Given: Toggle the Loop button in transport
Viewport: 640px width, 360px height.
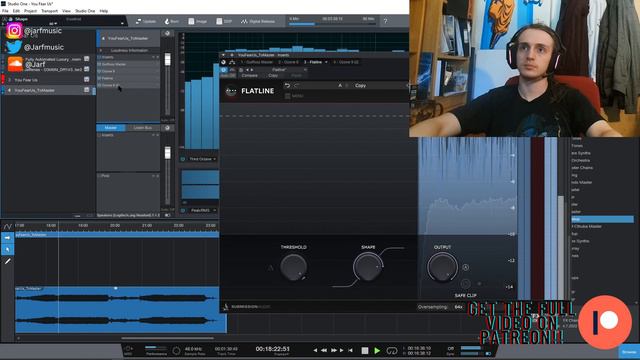Looking at the screenshot, I should [x=391, y=351].
